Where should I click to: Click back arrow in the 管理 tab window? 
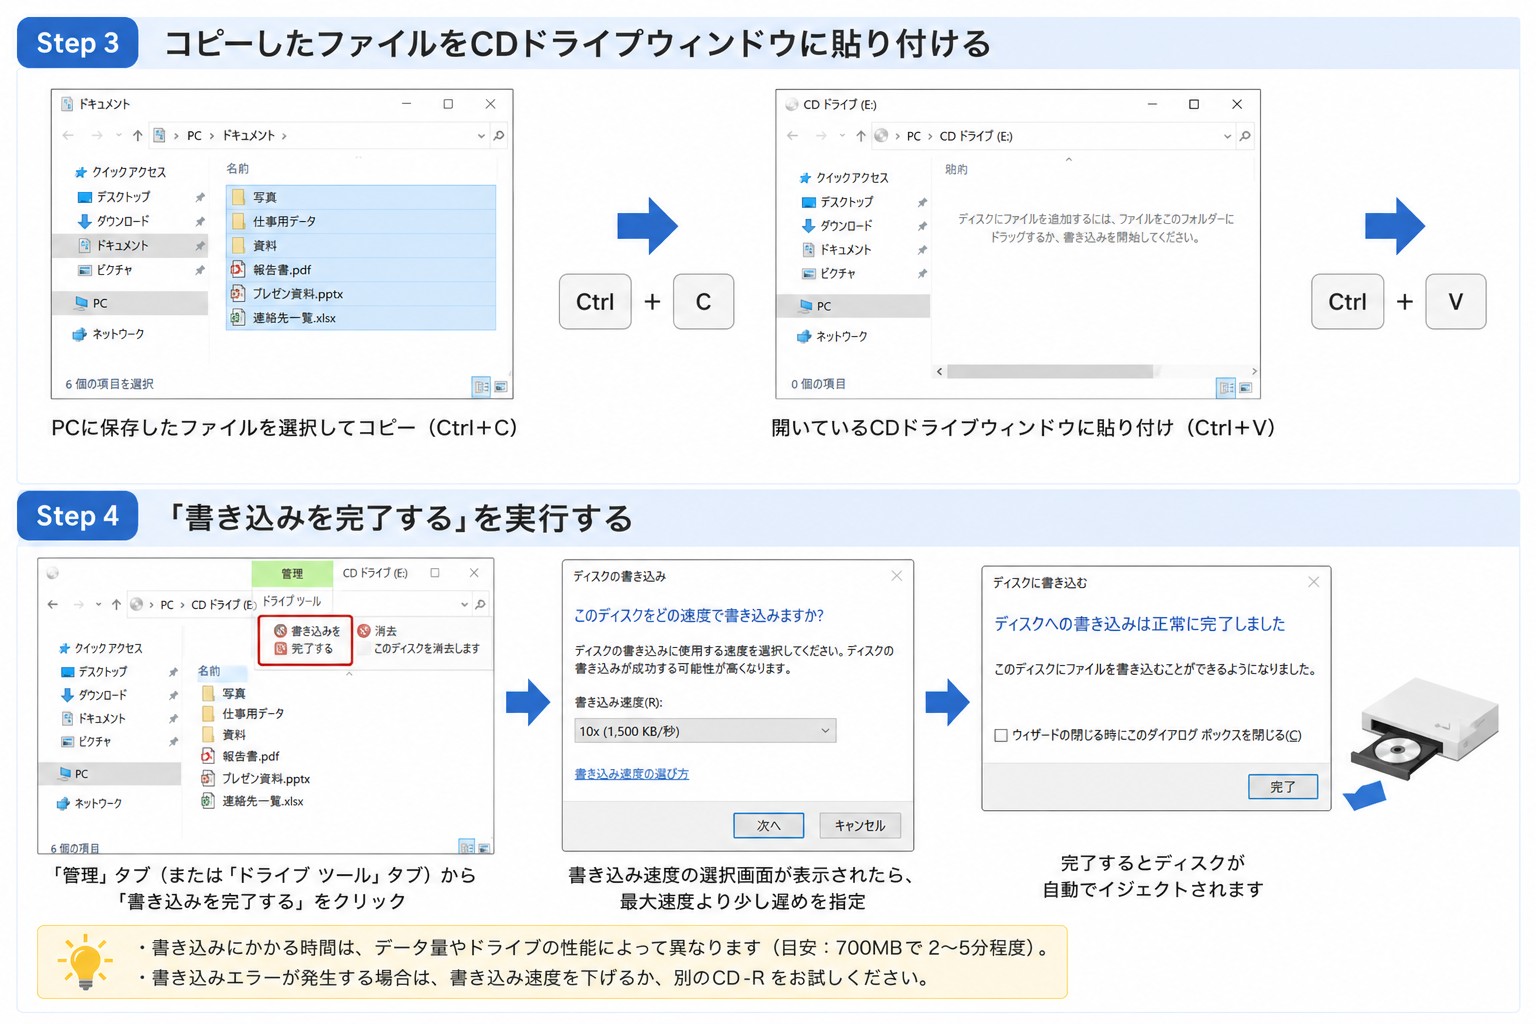pyautogui.click(x=53, y=604)
